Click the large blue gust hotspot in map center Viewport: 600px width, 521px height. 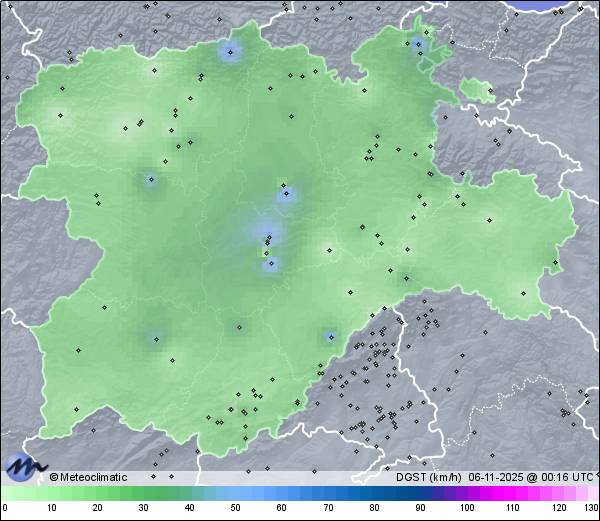(x=267, y=236)
